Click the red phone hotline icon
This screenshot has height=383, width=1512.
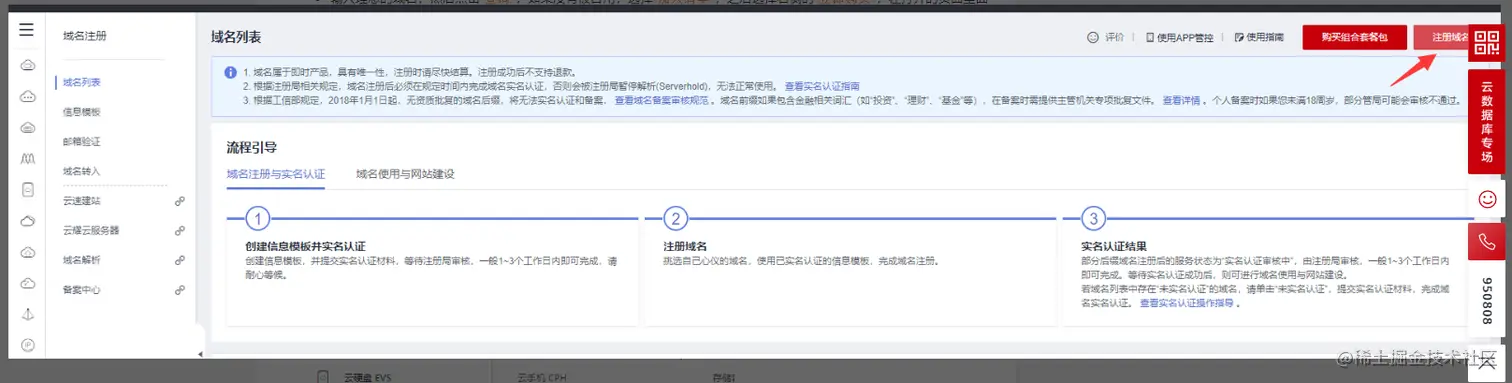1487,242
